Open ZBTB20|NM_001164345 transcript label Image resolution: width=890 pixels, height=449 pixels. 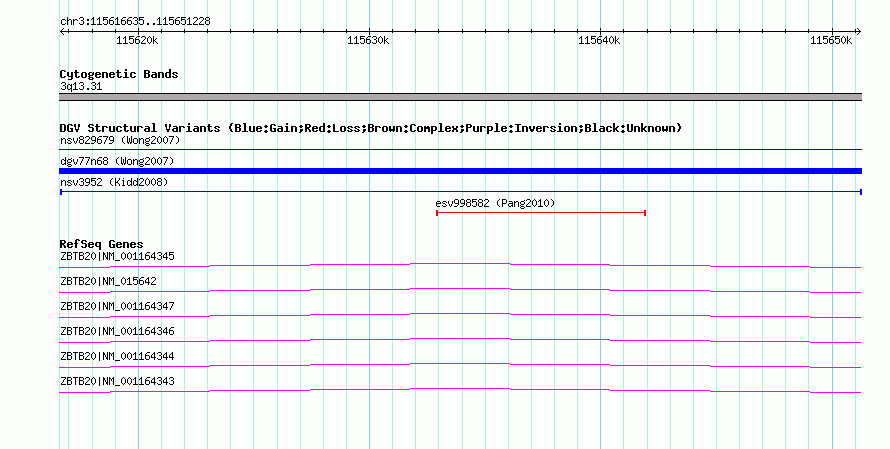117,257
